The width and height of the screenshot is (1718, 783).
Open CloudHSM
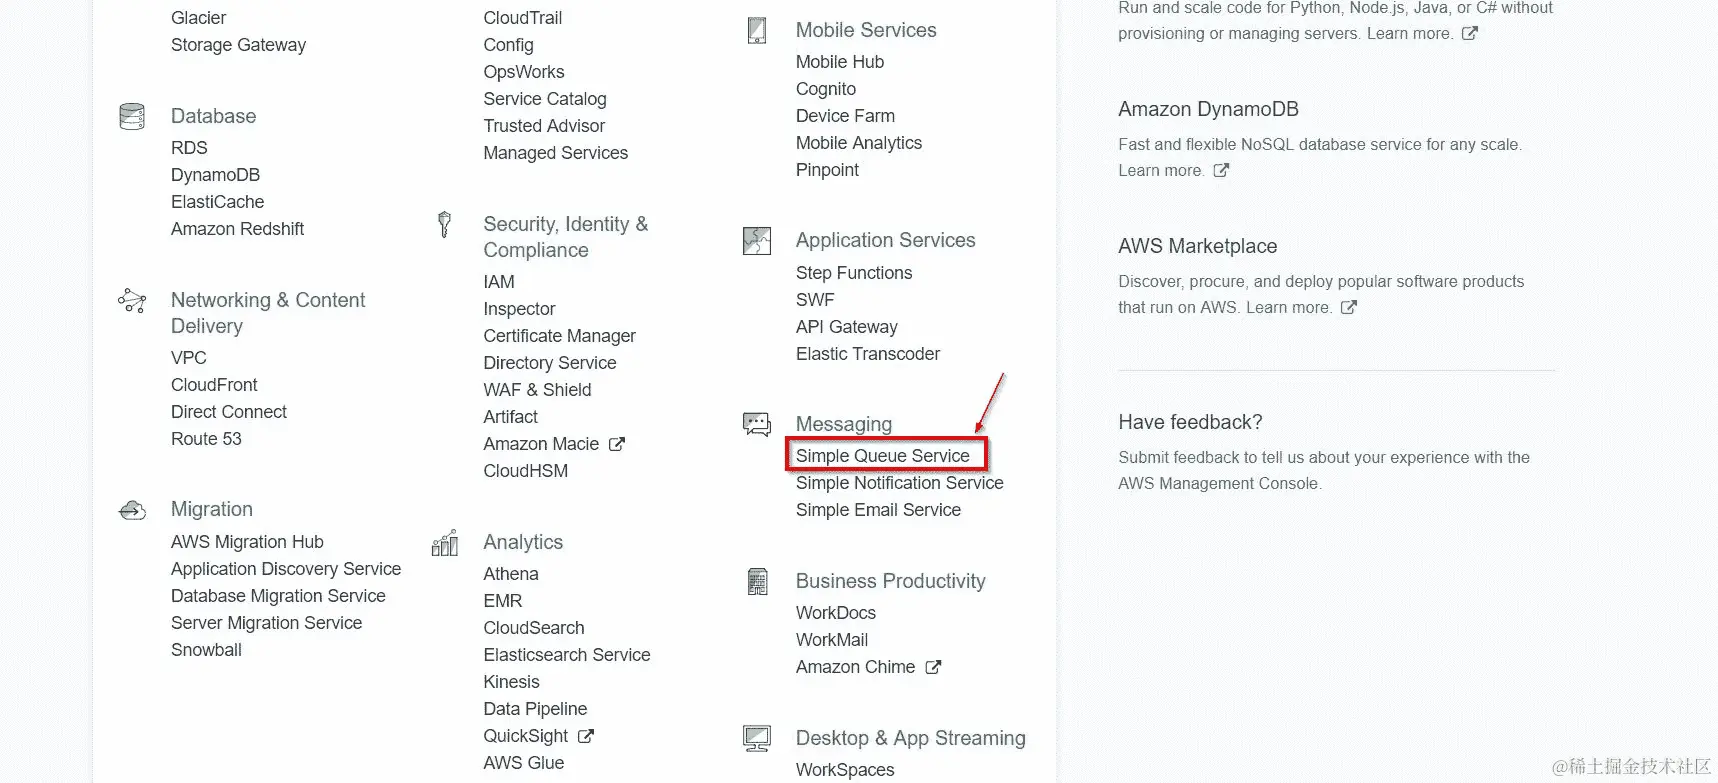[526, 471]
